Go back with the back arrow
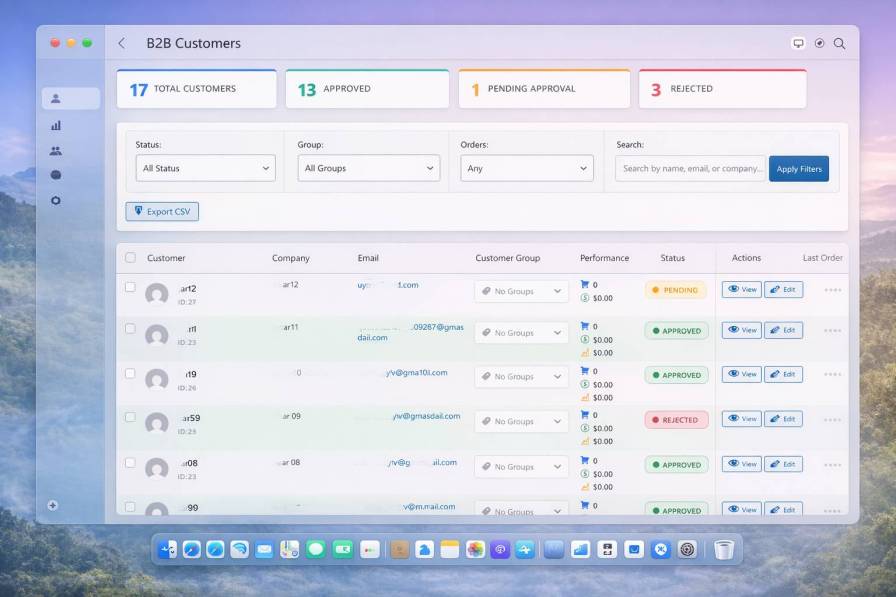Screen dimensions: 896x597 click(121, 43)
